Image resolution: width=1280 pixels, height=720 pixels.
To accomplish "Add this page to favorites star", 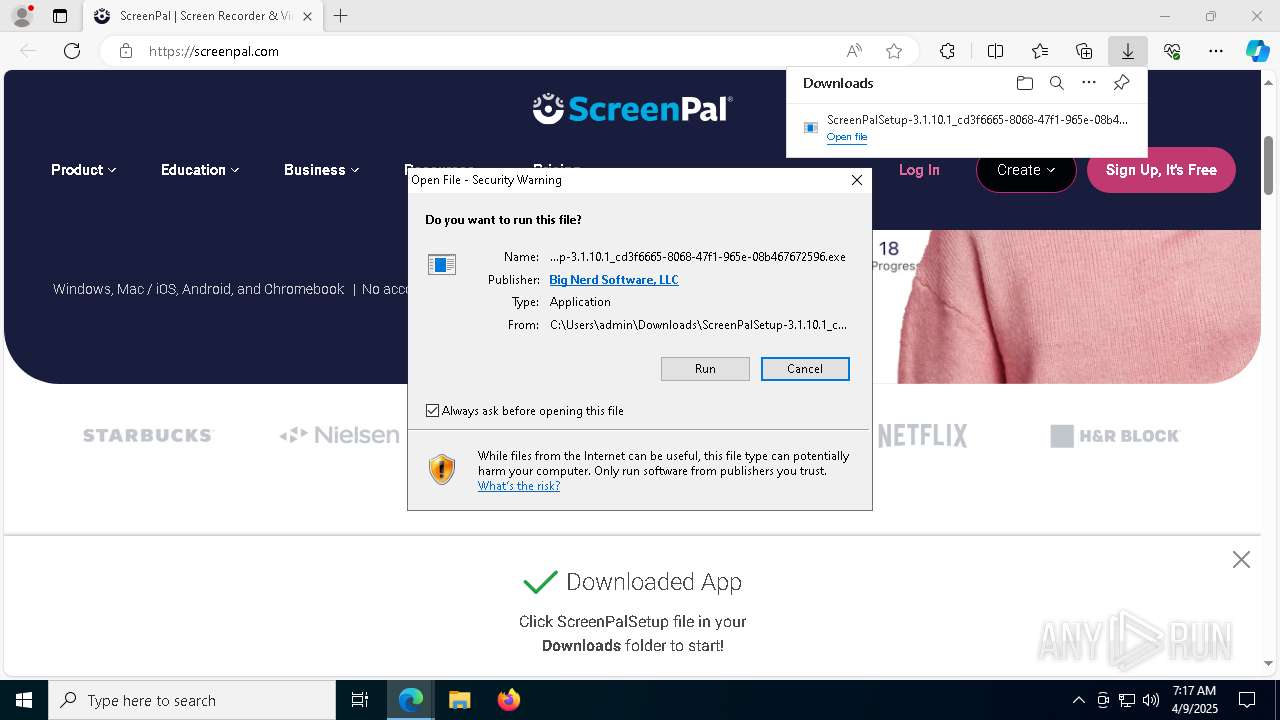I will [894, 51].
